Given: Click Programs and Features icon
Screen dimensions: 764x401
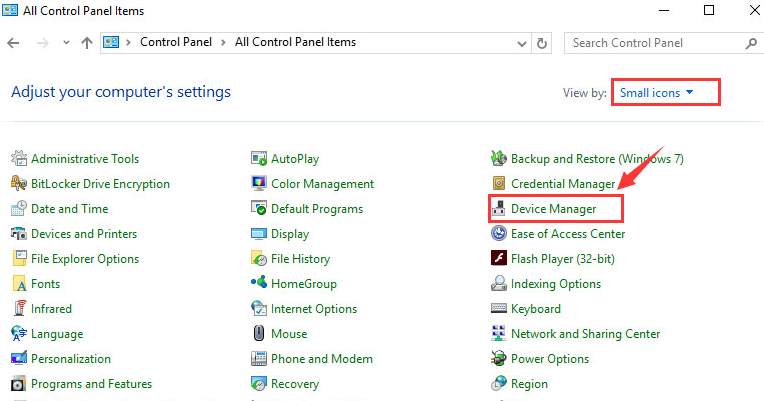Looking at the screenshot, I should coord(19,383).
